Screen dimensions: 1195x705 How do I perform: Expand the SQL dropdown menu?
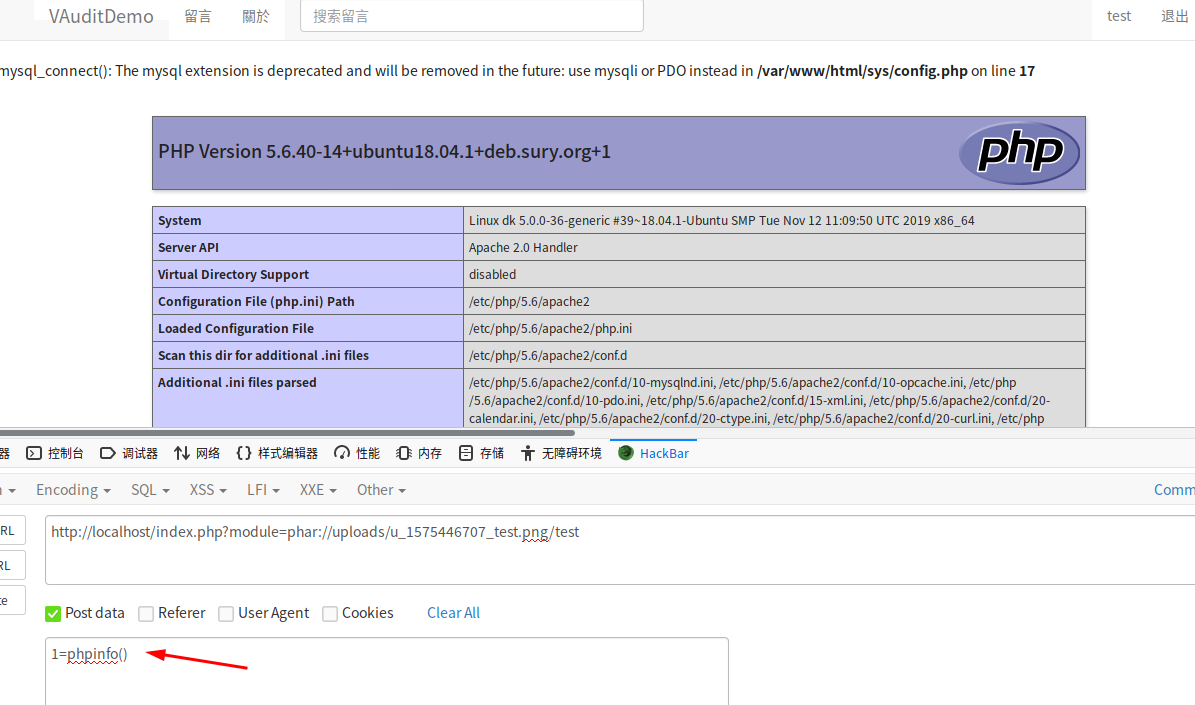coord(150,490)
